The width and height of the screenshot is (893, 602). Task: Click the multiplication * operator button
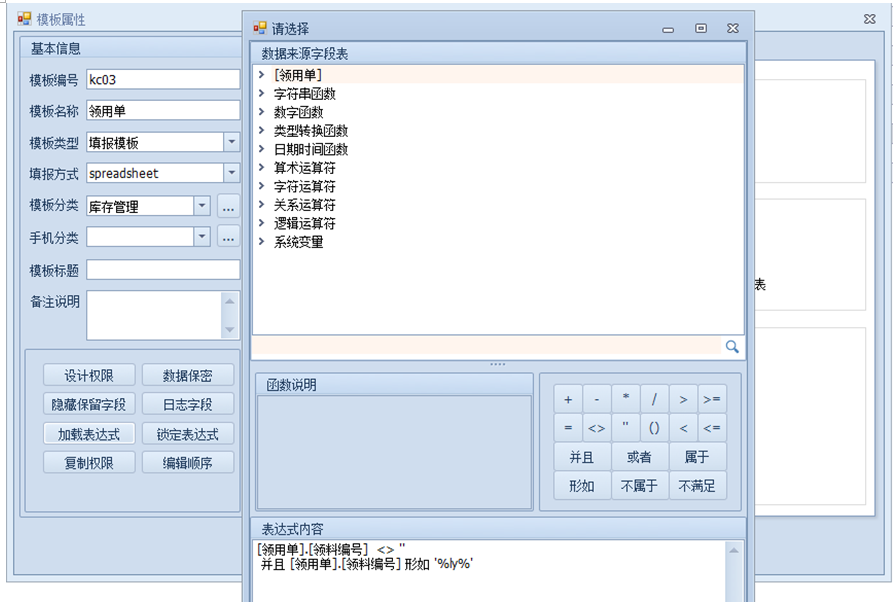coord(626,399)
